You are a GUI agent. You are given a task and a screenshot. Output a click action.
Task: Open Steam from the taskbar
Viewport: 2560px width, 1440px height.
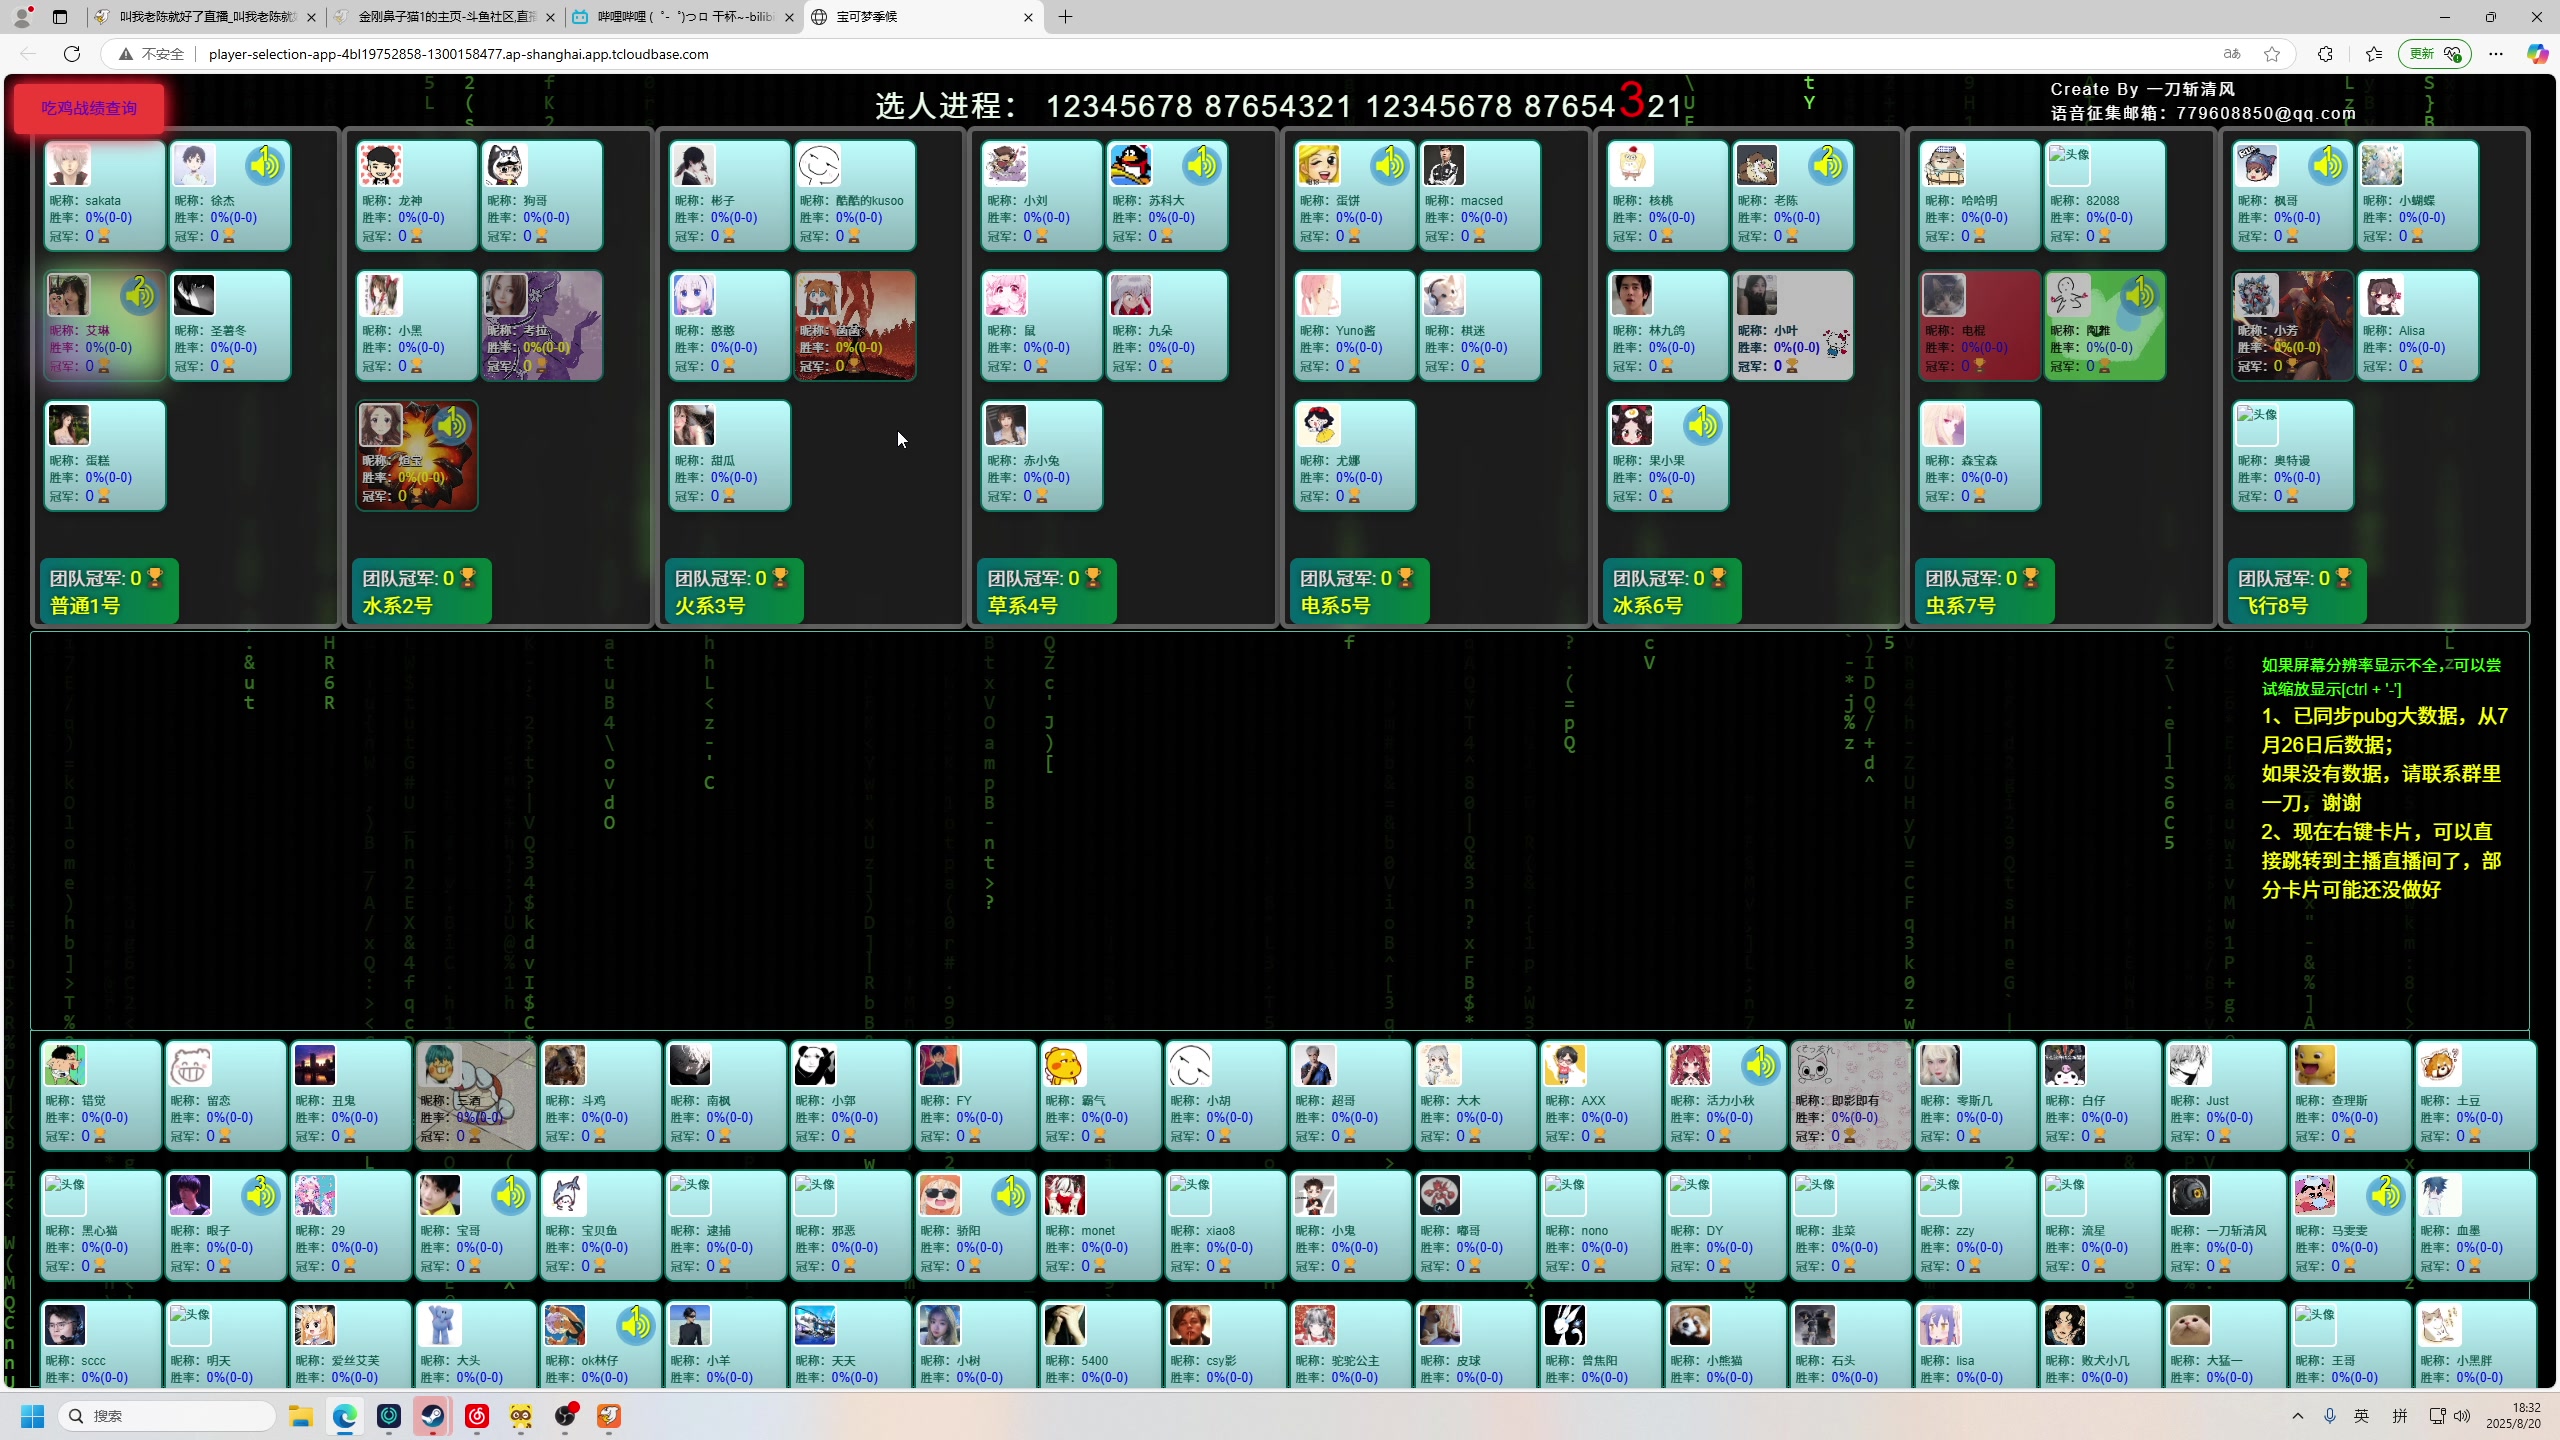(x=433, y=1416)
